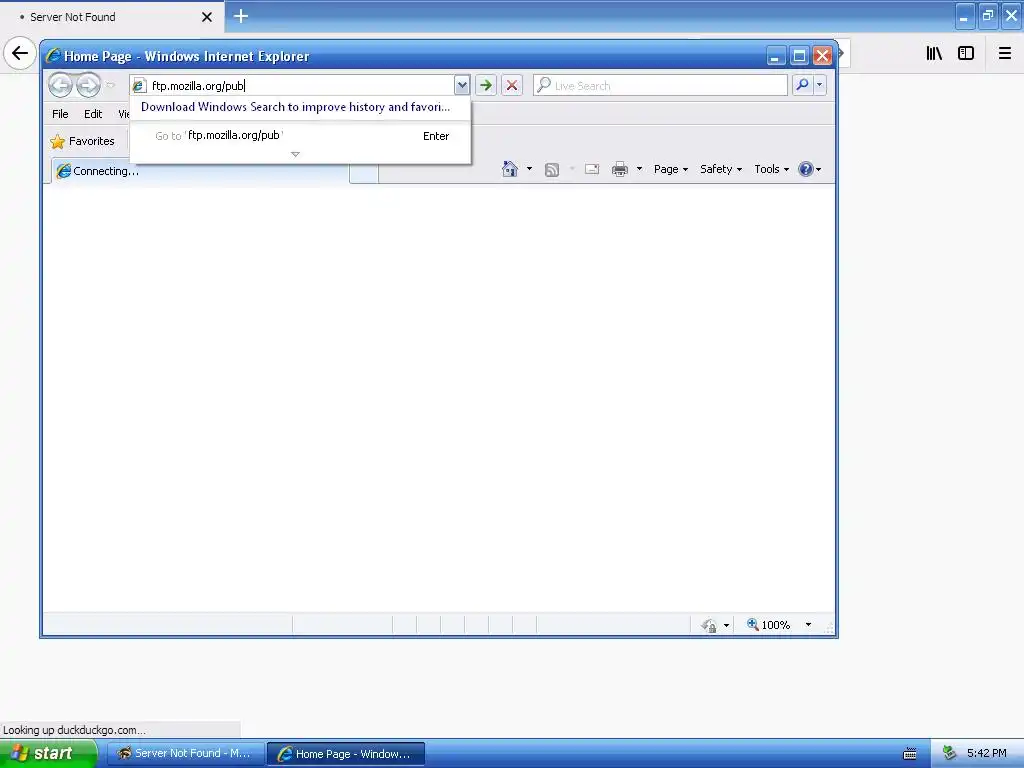Image resolution: width=1024 pixels, height=768 pixels.
Task: Open the search provider options dropdown
Action: click(819, 85)
